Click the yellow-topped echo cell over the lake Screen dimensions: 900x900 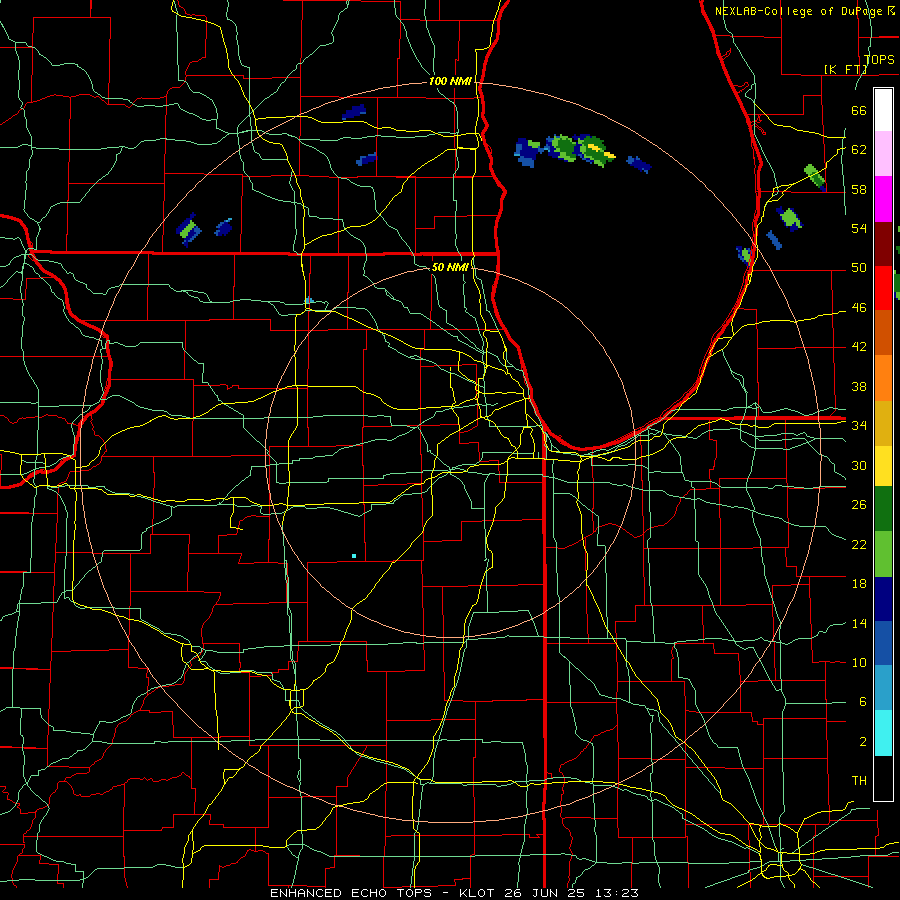click(597, 151)
